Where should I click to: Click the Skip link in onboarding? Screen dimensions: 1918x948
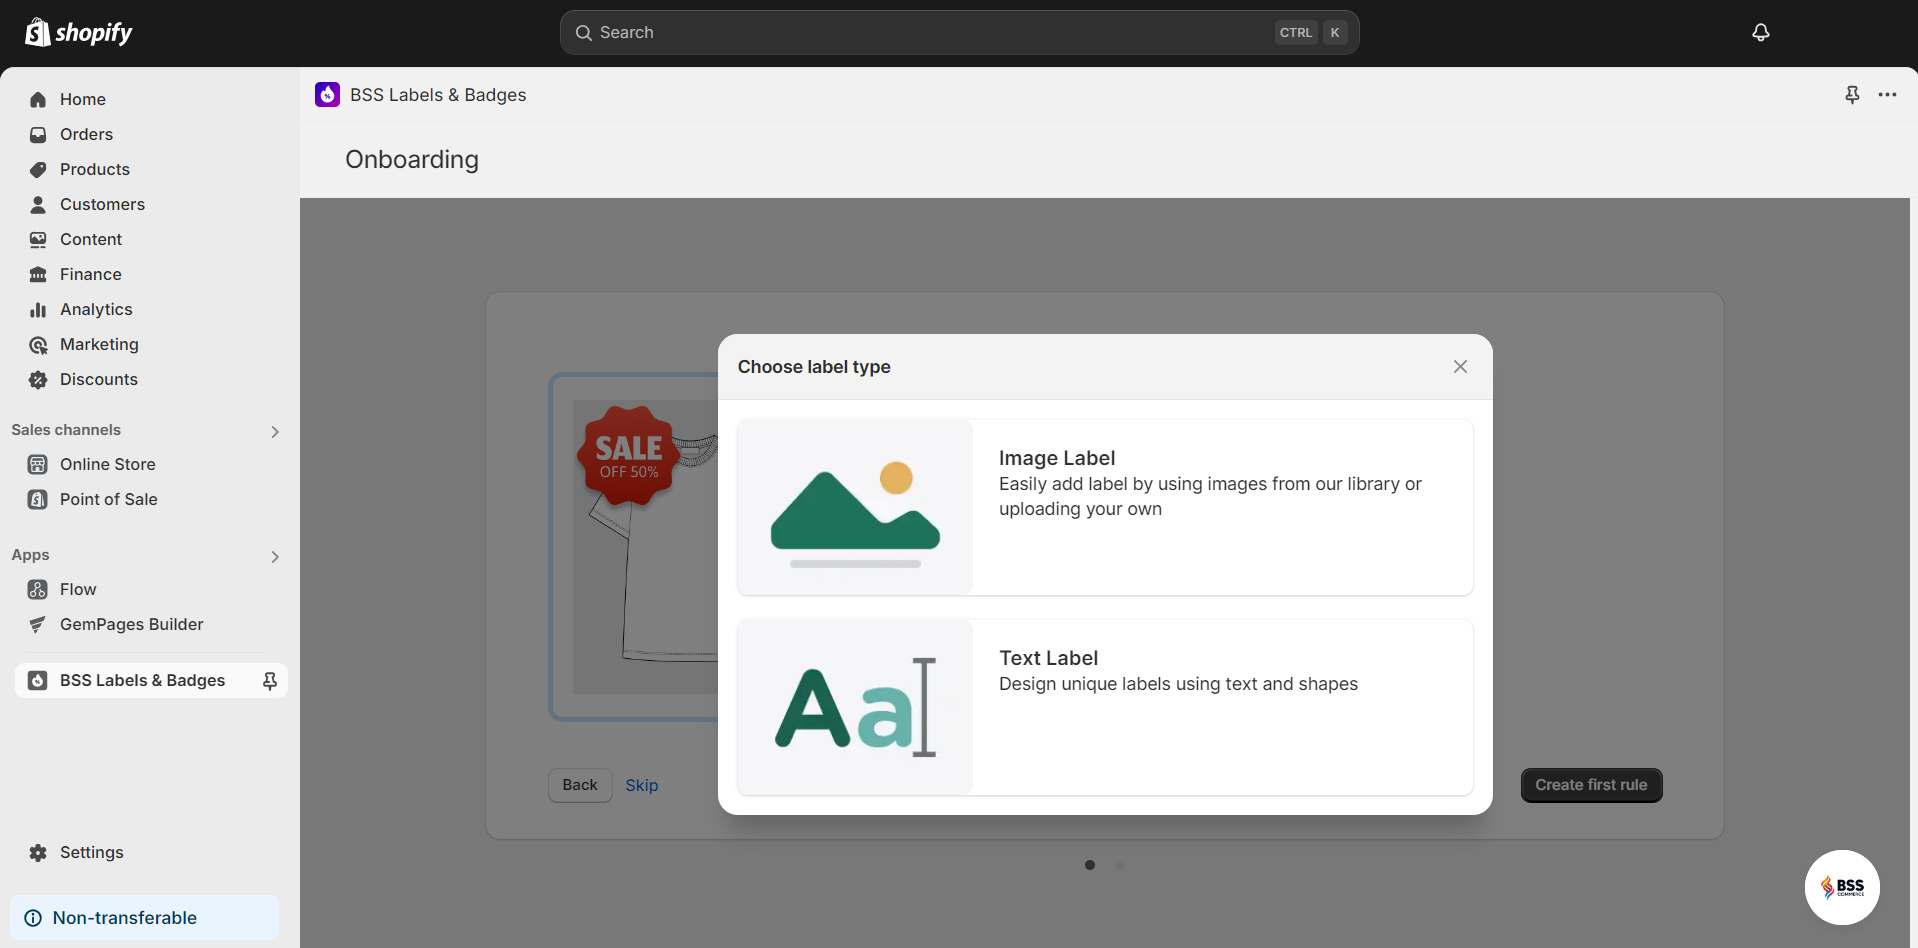pyautogui.click(x=641, y=785)
